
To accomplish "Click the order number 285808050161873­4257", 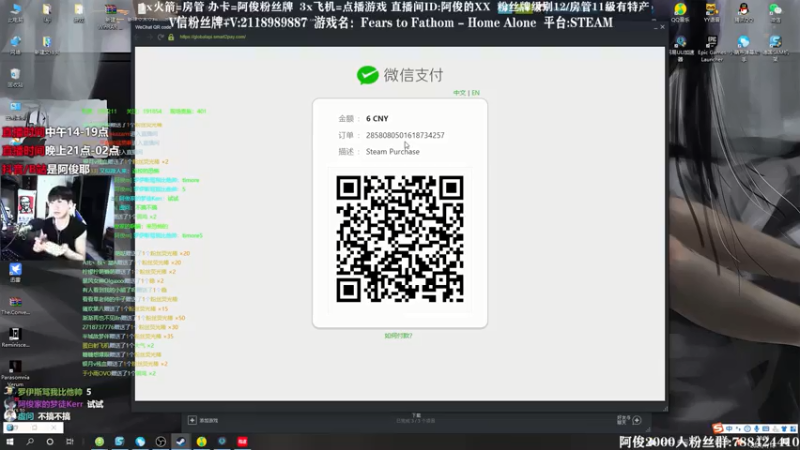I will pyautogui.click(x=405, y=135).
